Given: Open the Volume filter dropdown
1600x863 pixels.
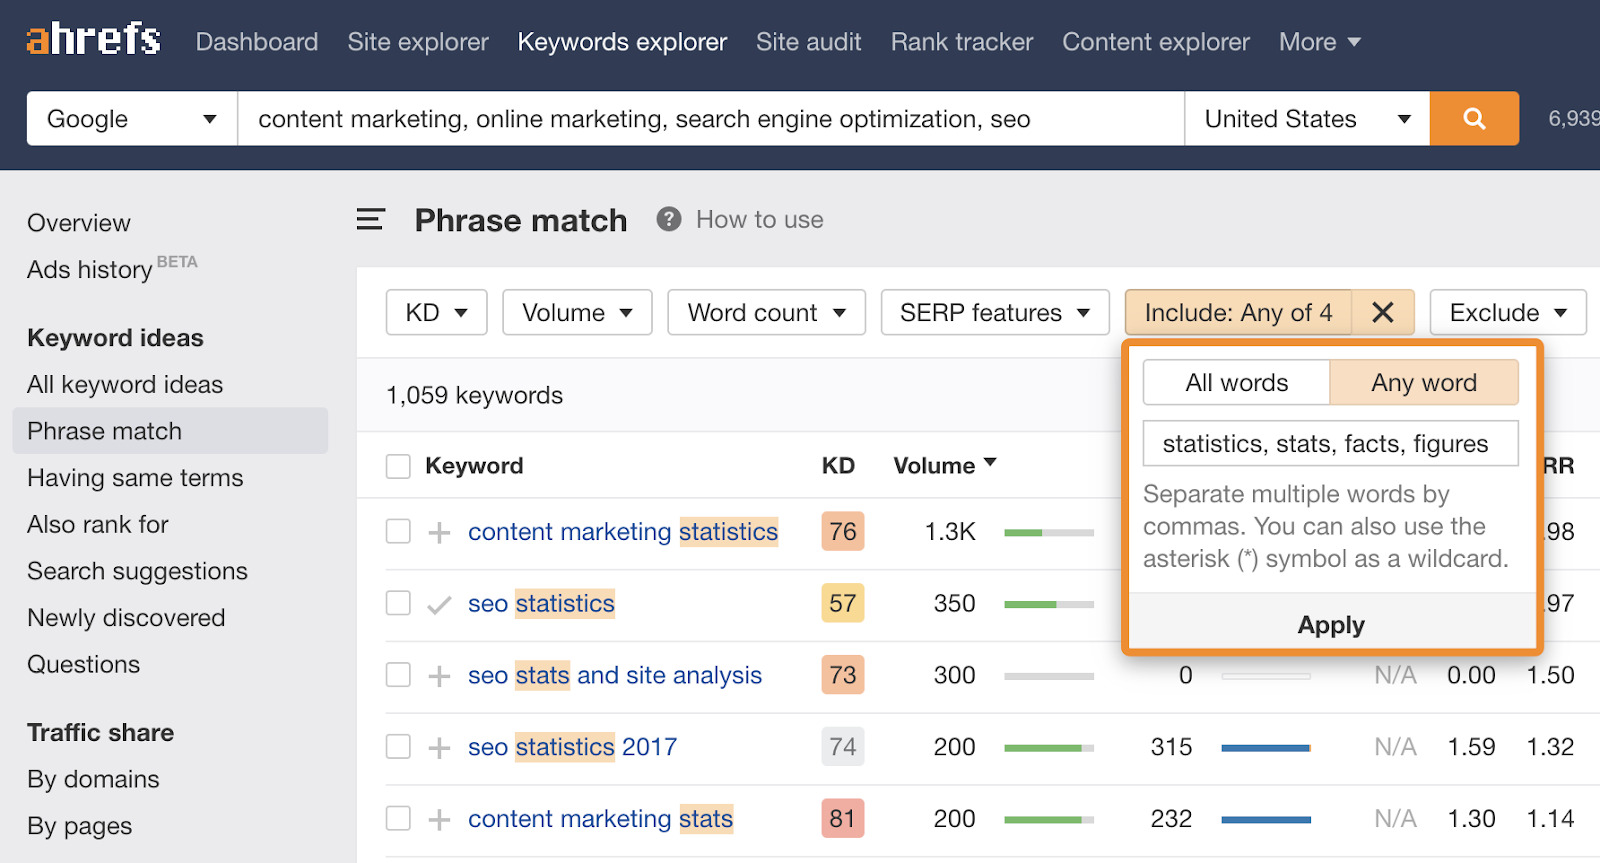Looking at the screenshot, I should (x=577, y=313).
